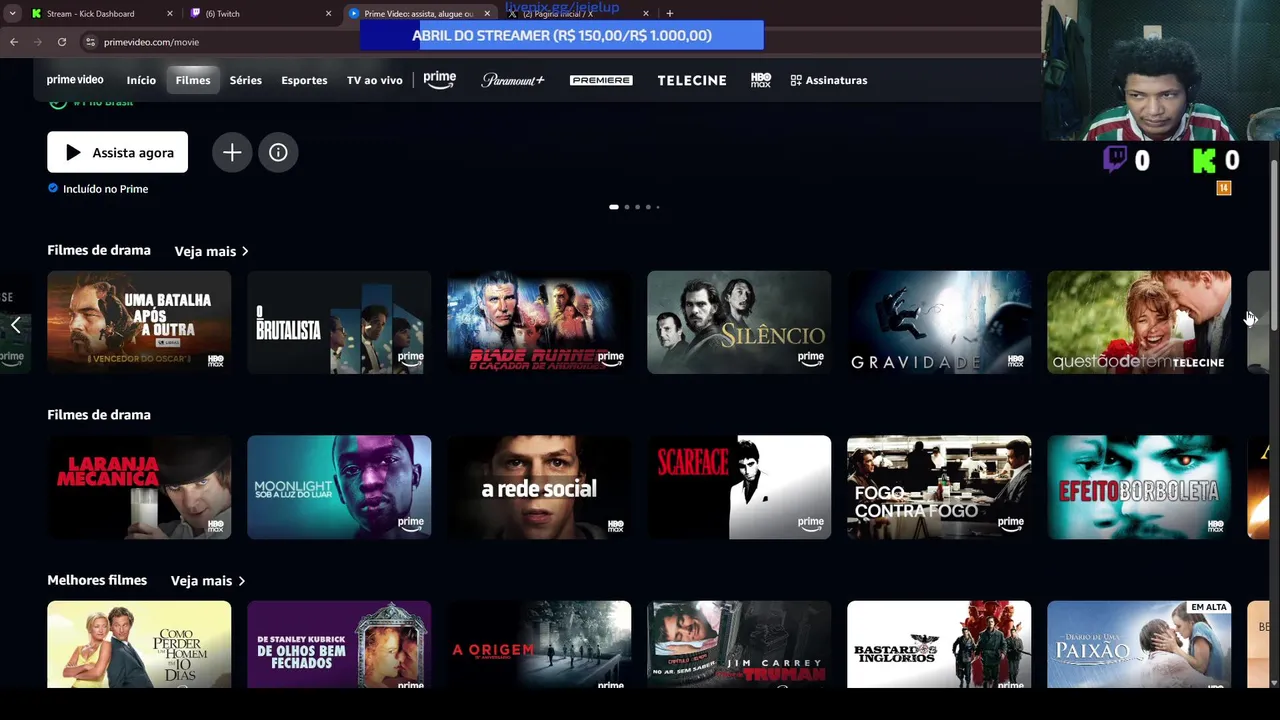Open Laranja Mecânica movie thumbnail

(139, 487)
